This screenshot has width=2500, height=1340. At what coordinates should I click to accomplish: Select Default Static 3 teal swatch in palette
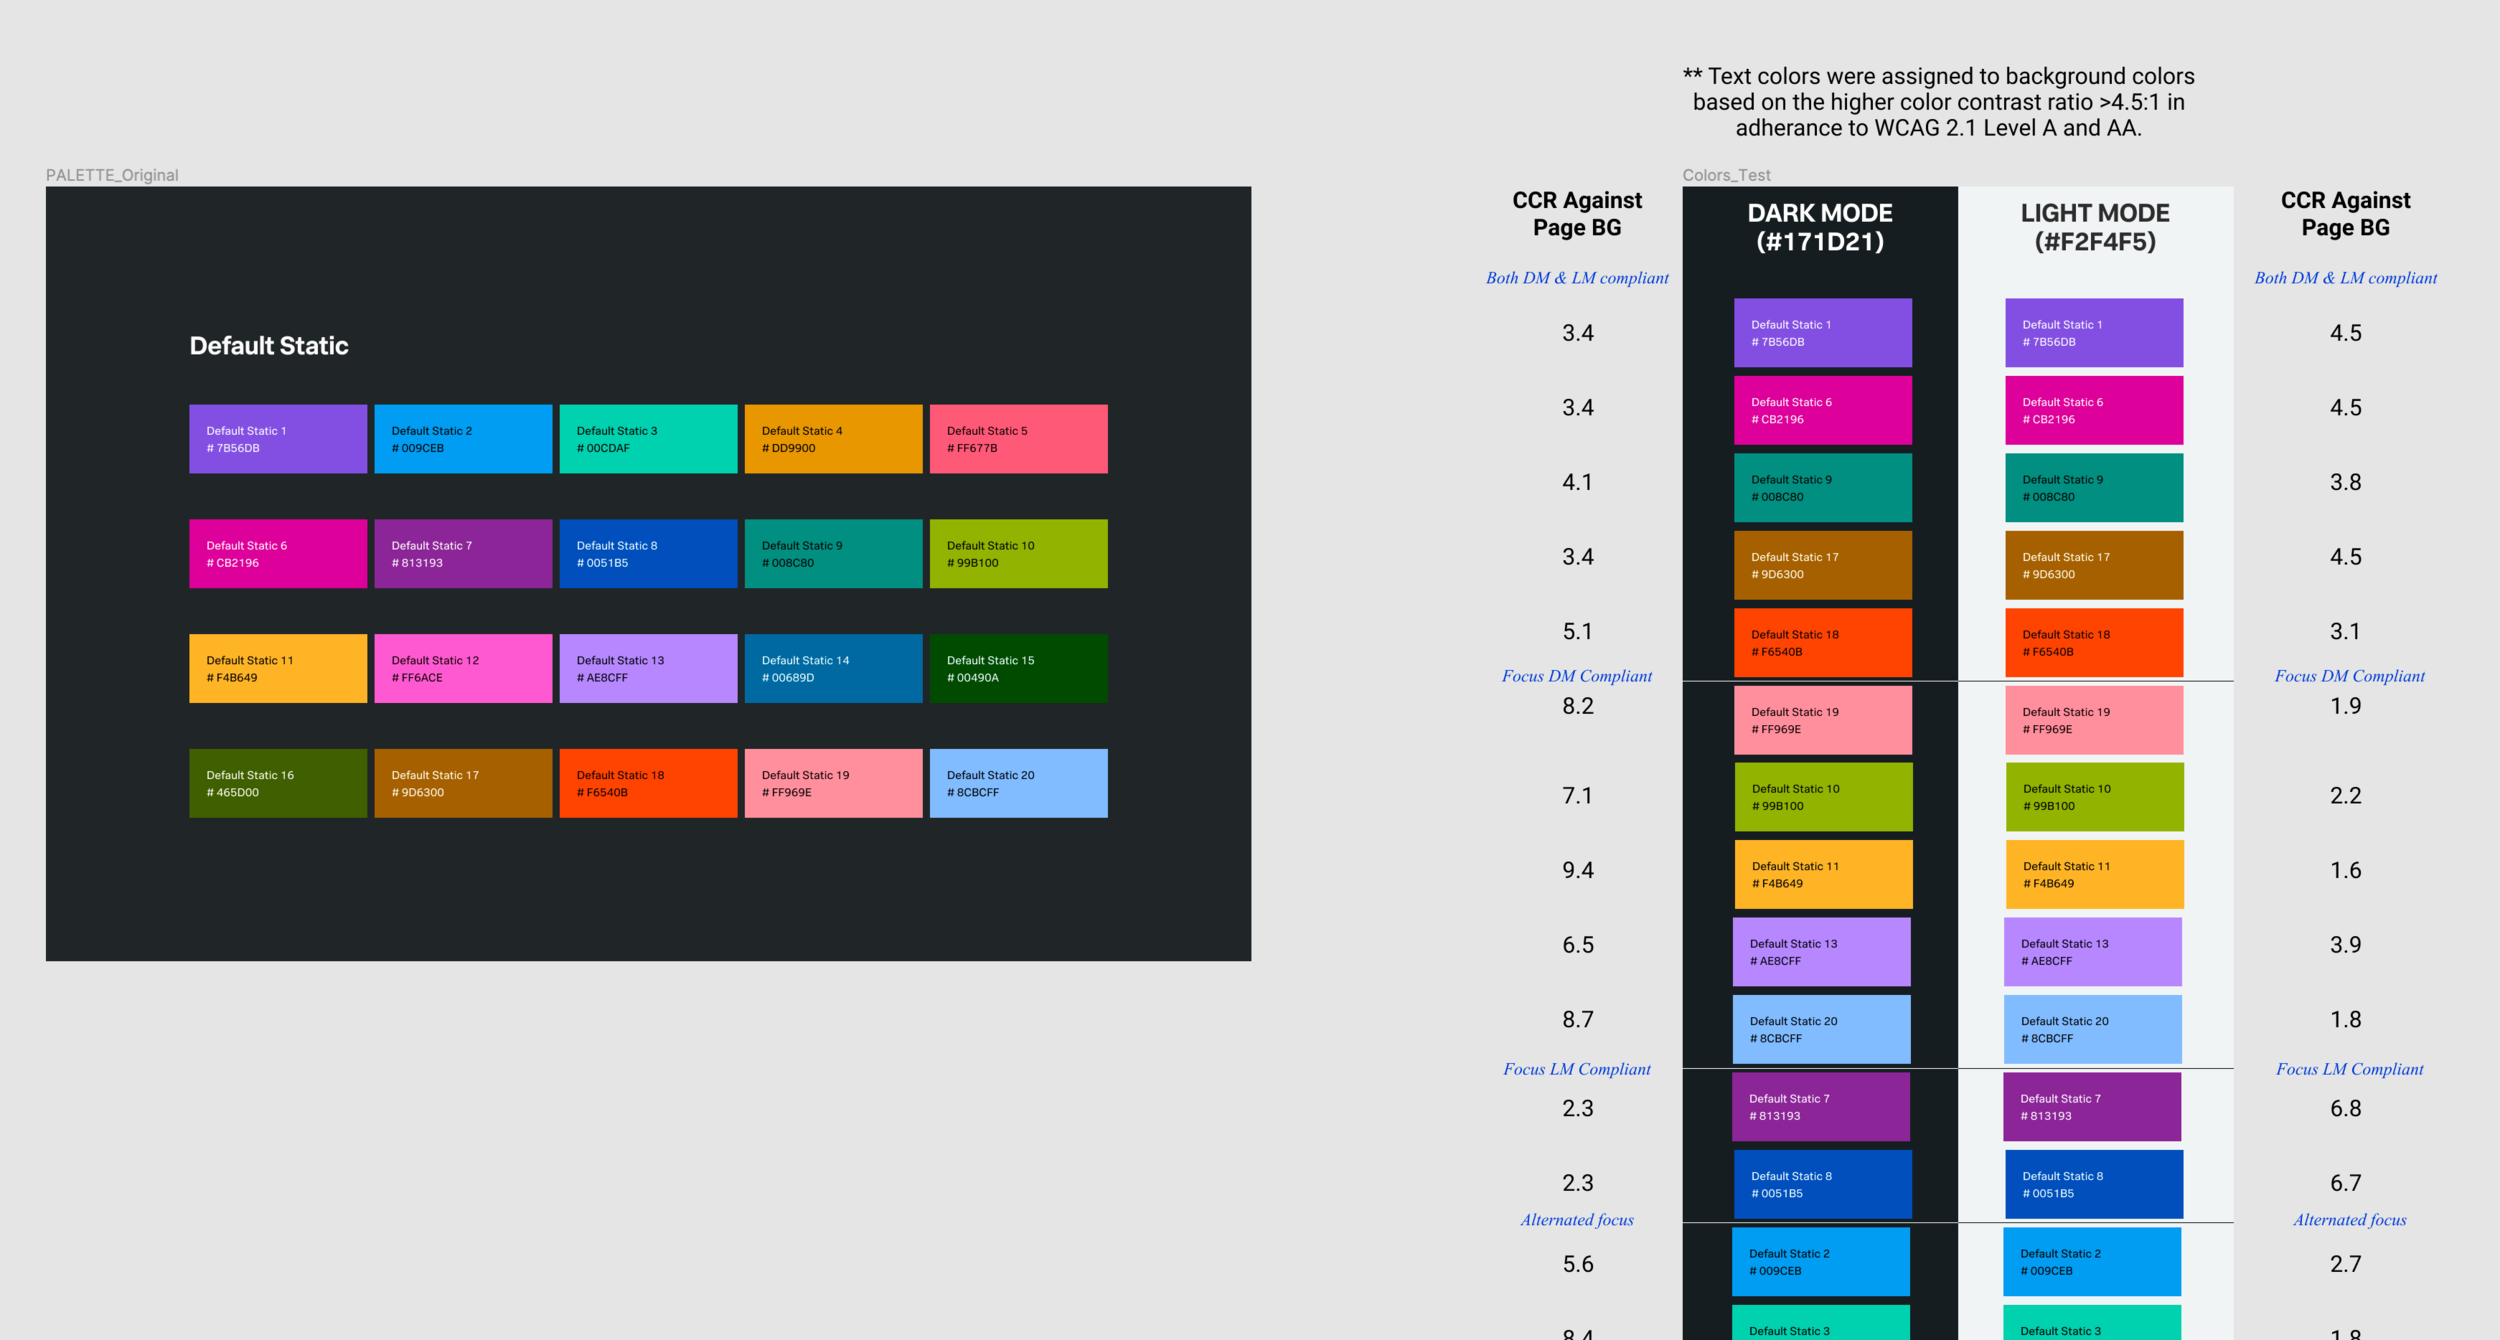pos(648,439)
